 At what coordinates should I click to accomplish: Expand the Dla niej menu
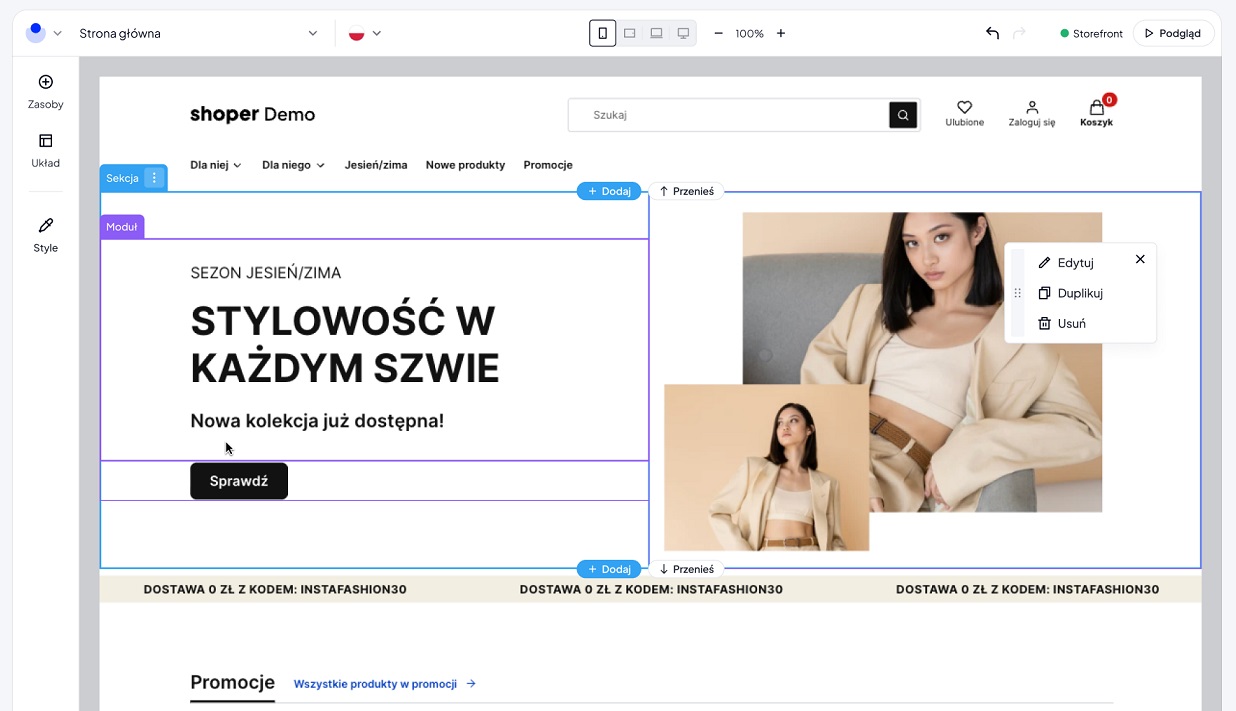point(216,165)
